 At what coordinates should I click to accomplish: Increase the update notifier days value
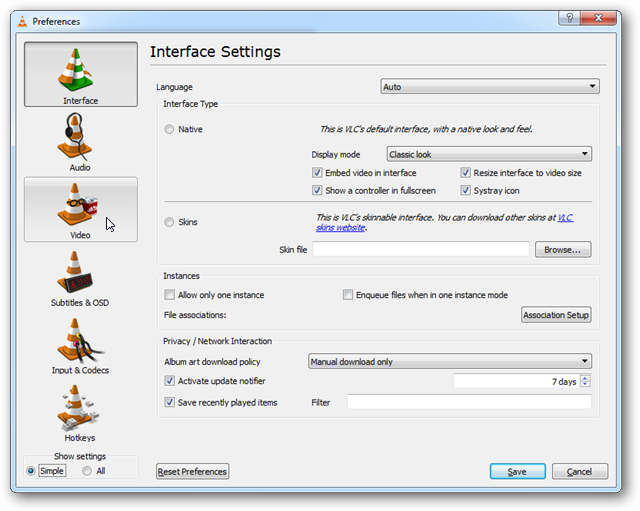coord(585,378)
